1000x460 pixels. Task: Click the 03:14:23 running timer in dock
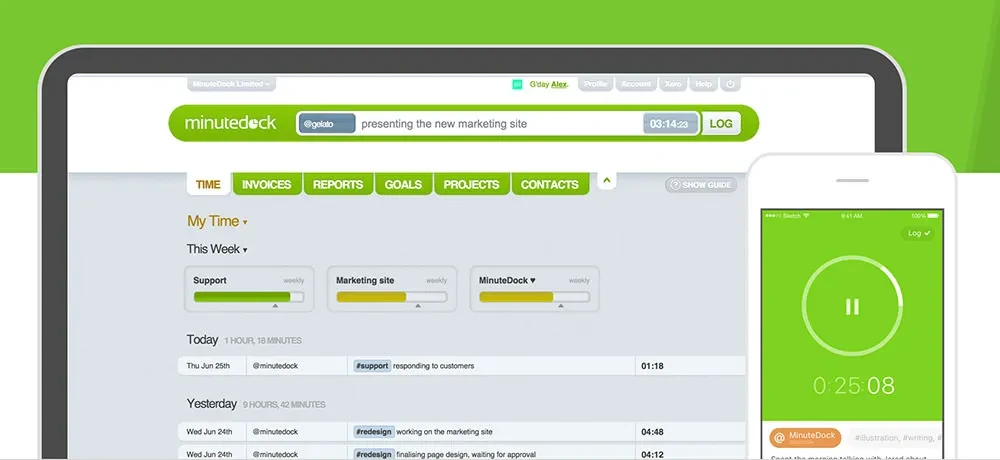point(670,124)
